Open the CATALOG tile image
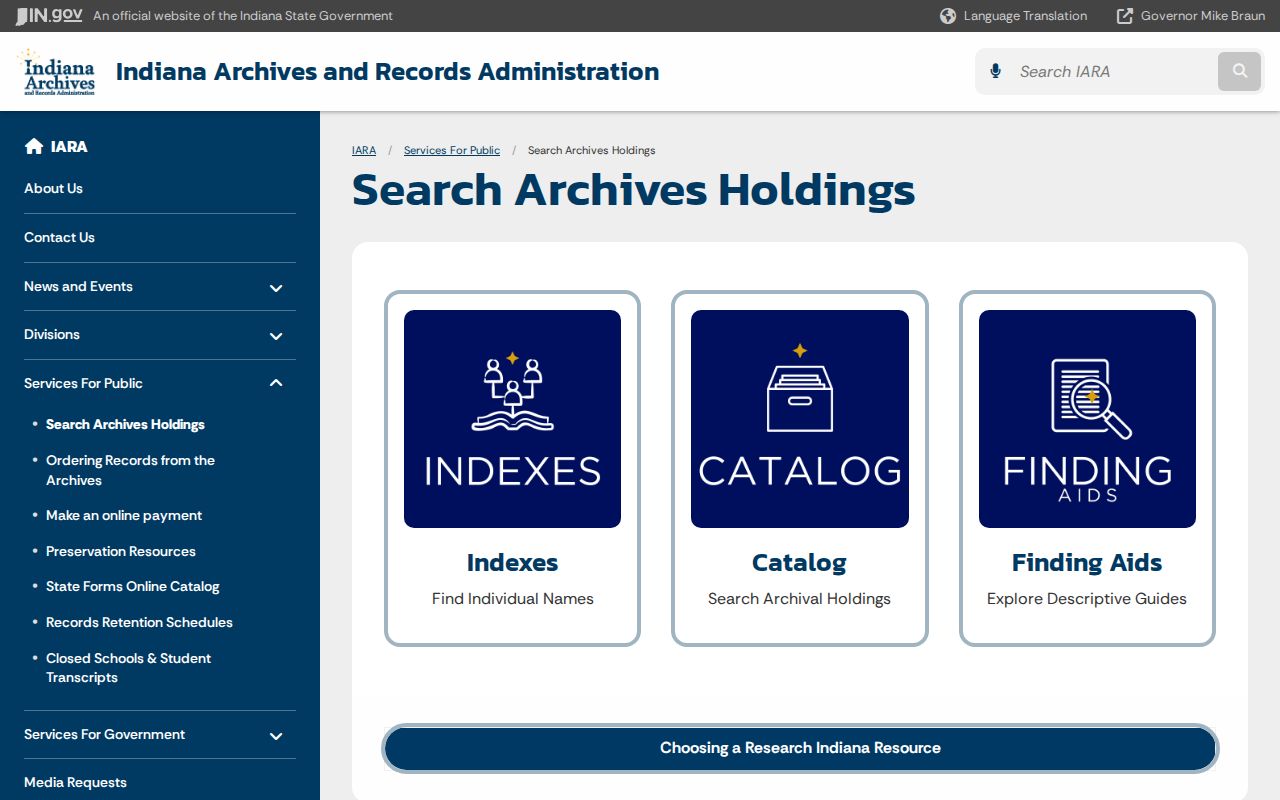This screenshot has height=800, width=1280. pos(800,419)
